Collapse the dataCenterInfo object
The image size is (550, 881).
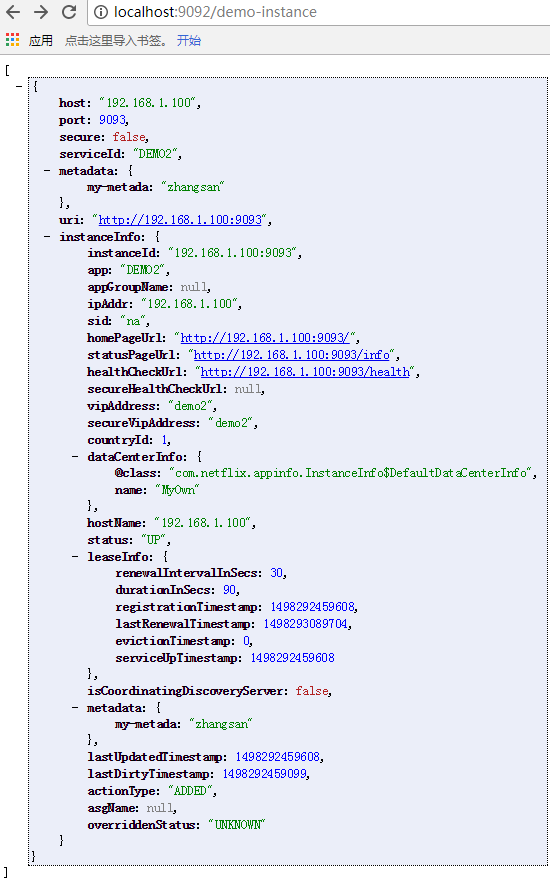pos(75,456)
